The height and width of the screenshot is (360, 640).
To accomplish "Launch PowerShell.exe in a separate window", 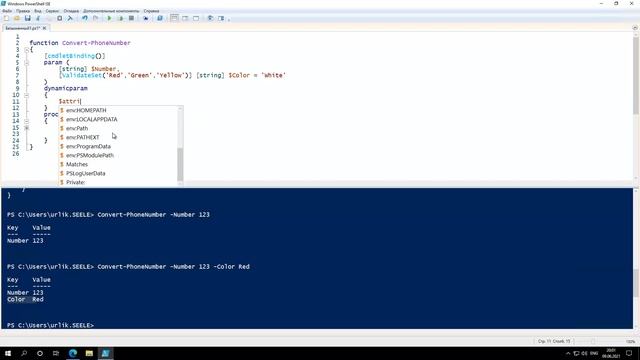I will 160,18.
